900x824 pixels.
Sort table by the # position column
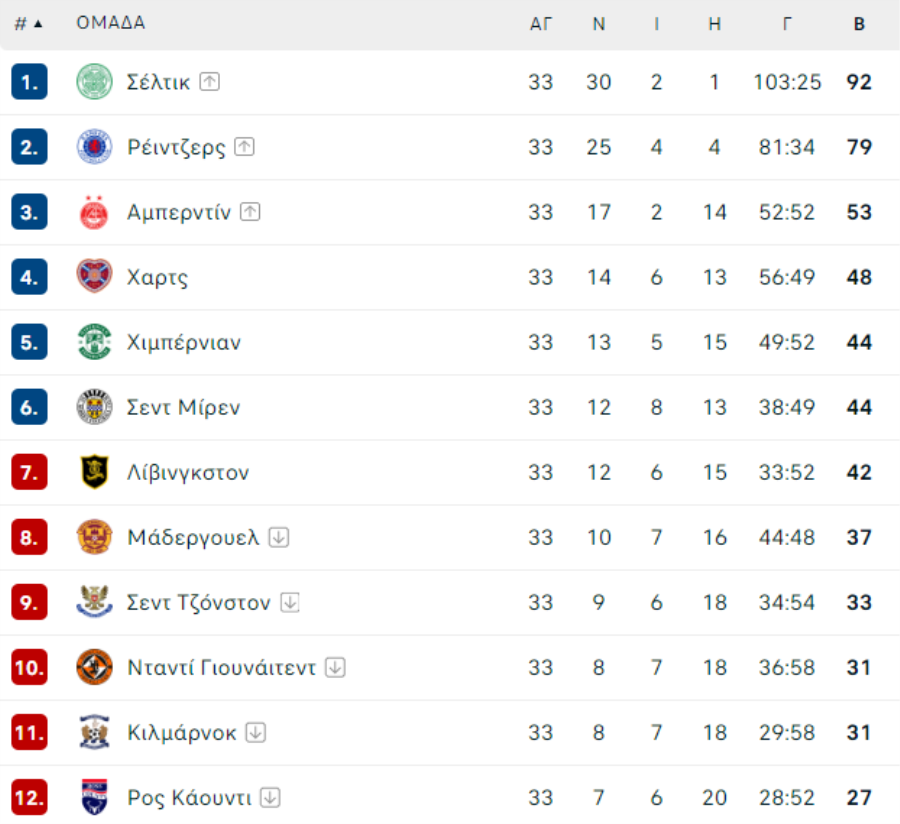(x=28, y=24)
